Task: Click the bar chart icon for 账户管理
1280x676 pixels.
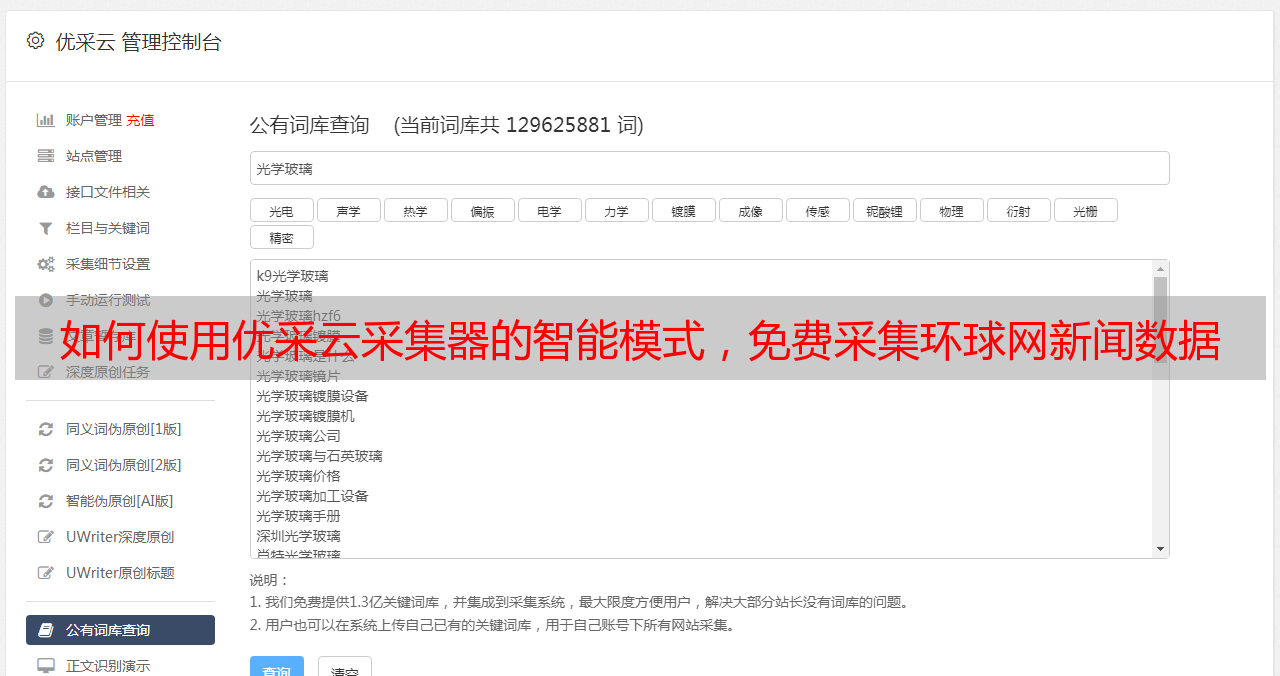Action: point(46,120)
